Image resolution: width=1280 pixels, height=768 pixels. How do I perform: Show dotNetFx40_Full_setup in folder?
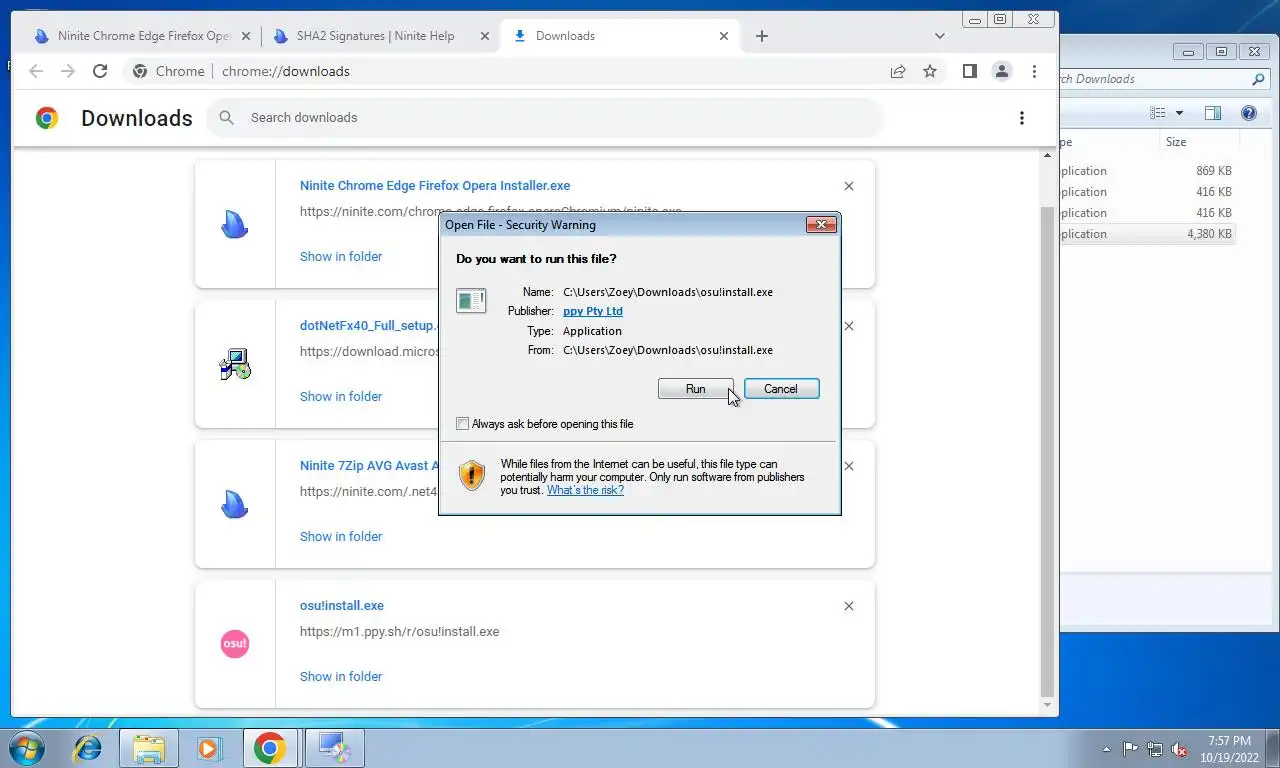341,397
